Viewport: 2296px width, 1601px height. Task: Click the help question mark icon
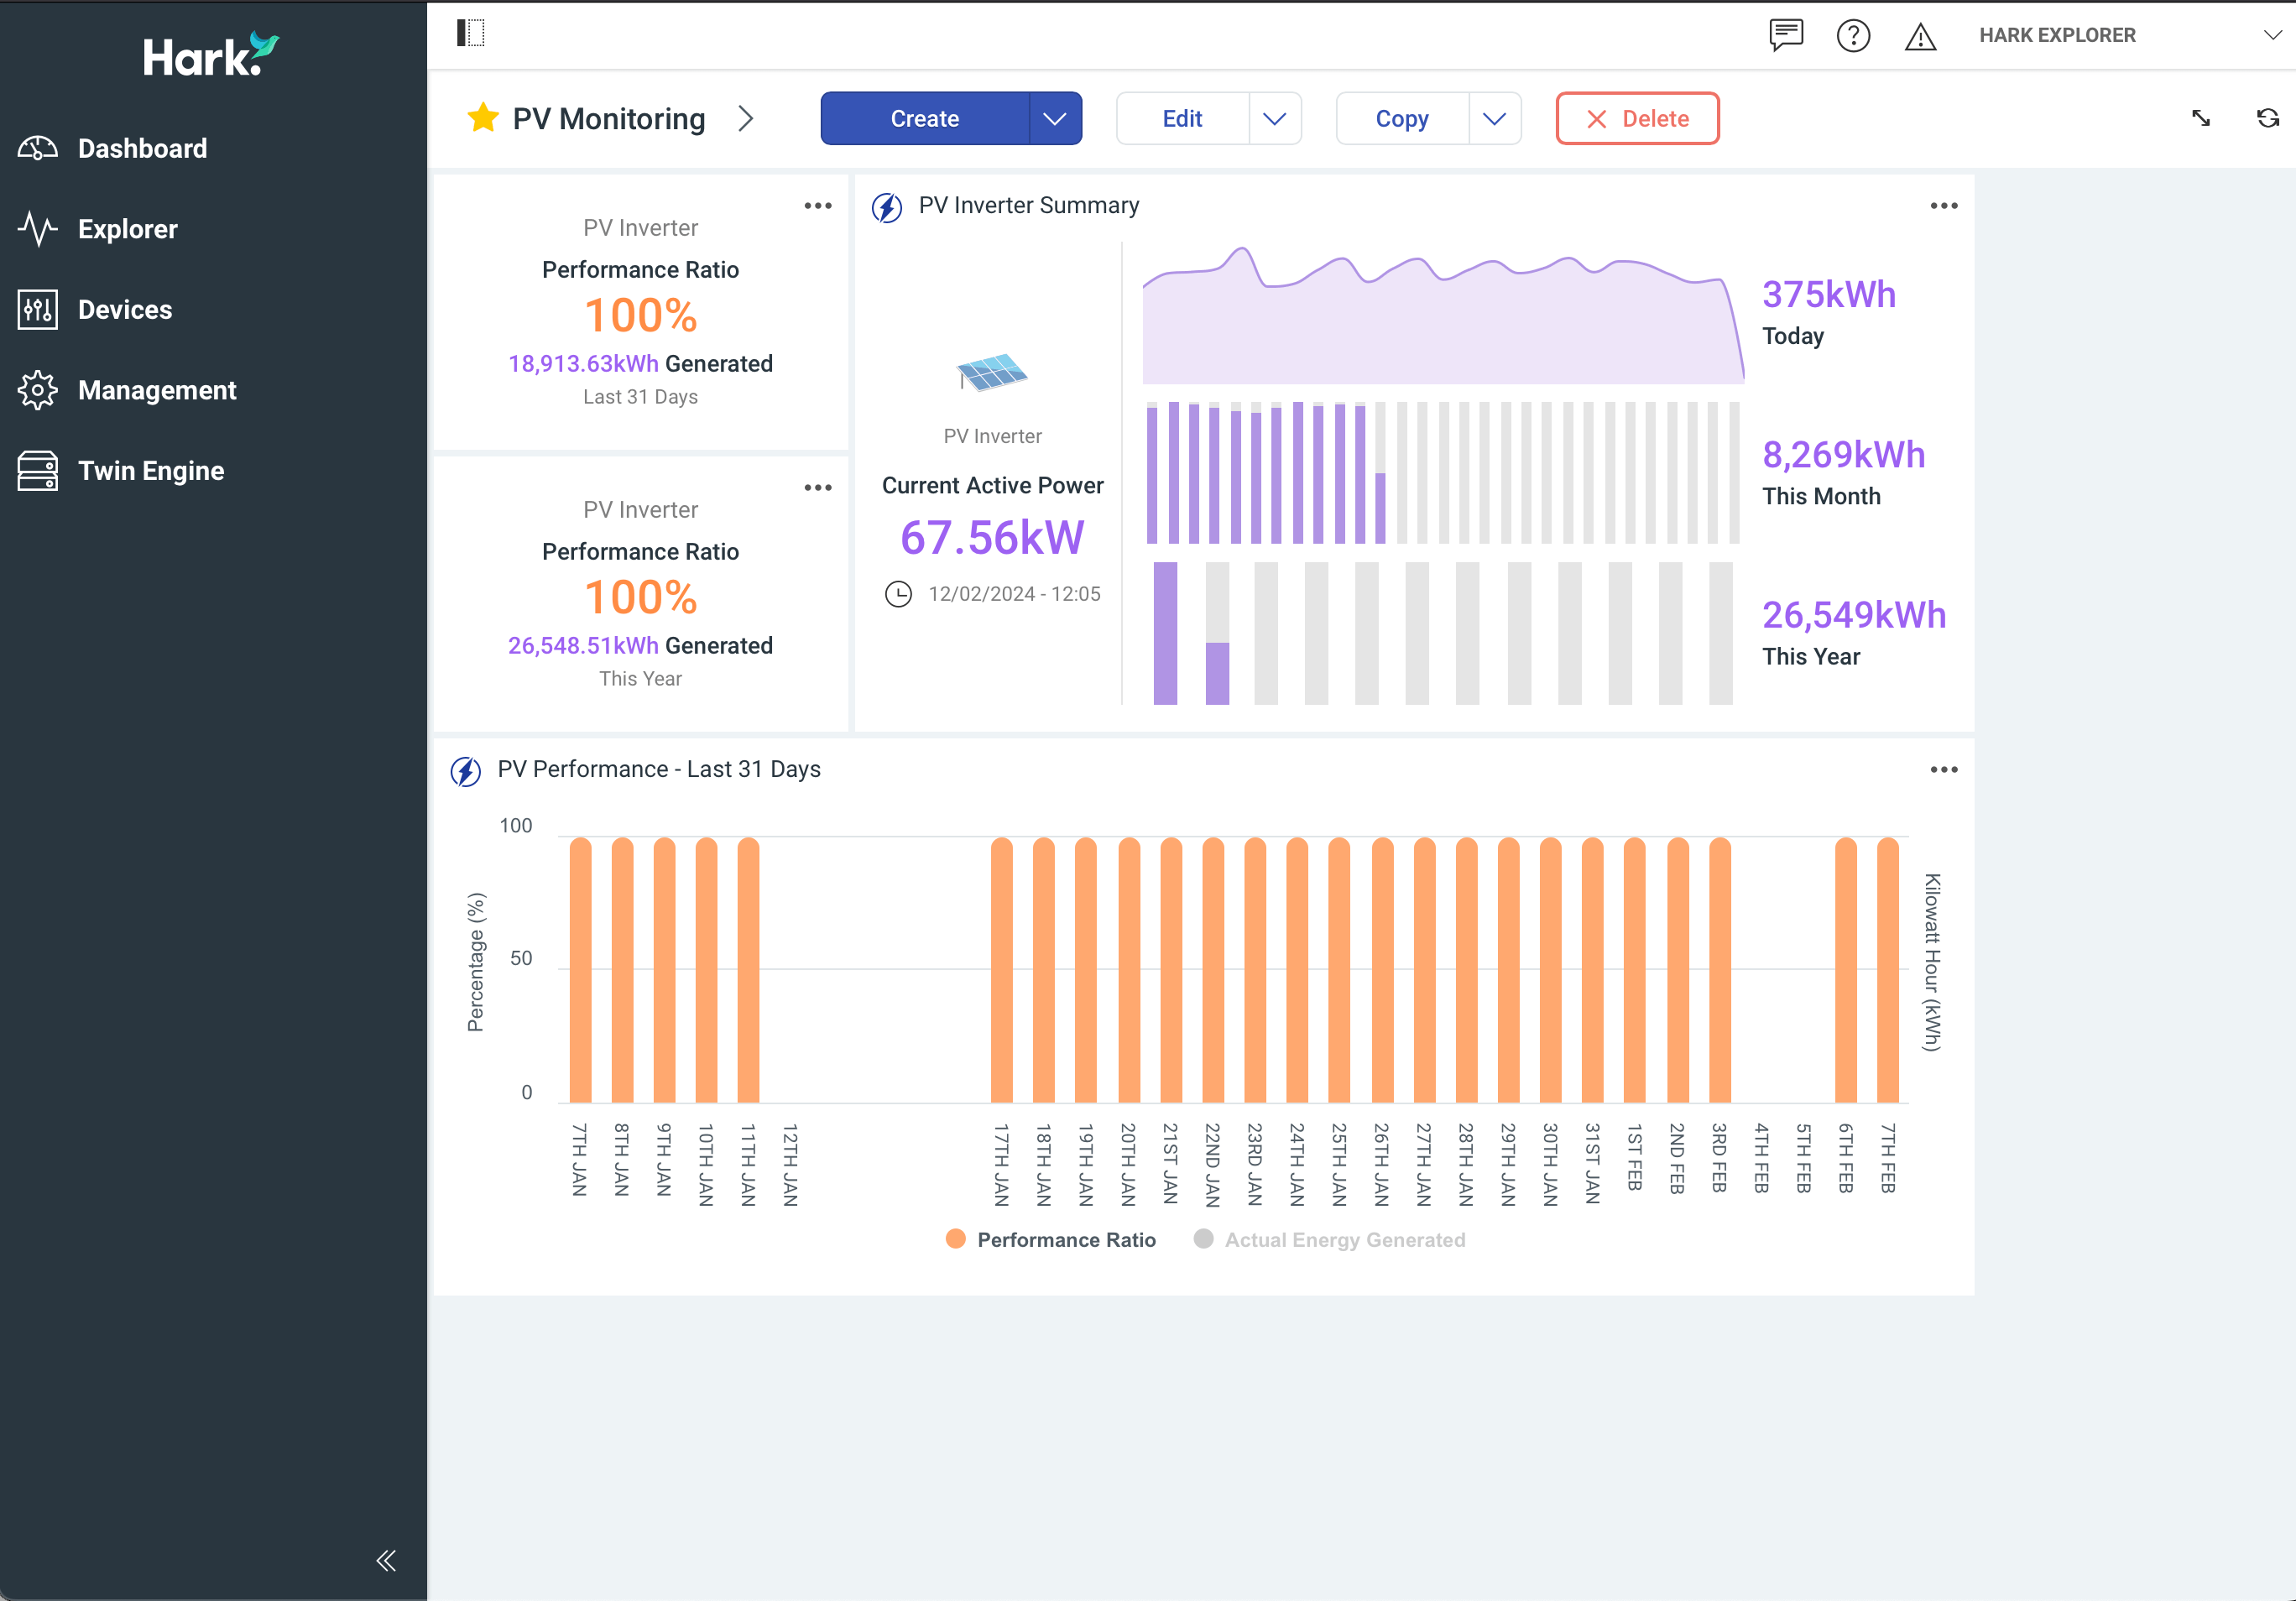point(1854,36)
